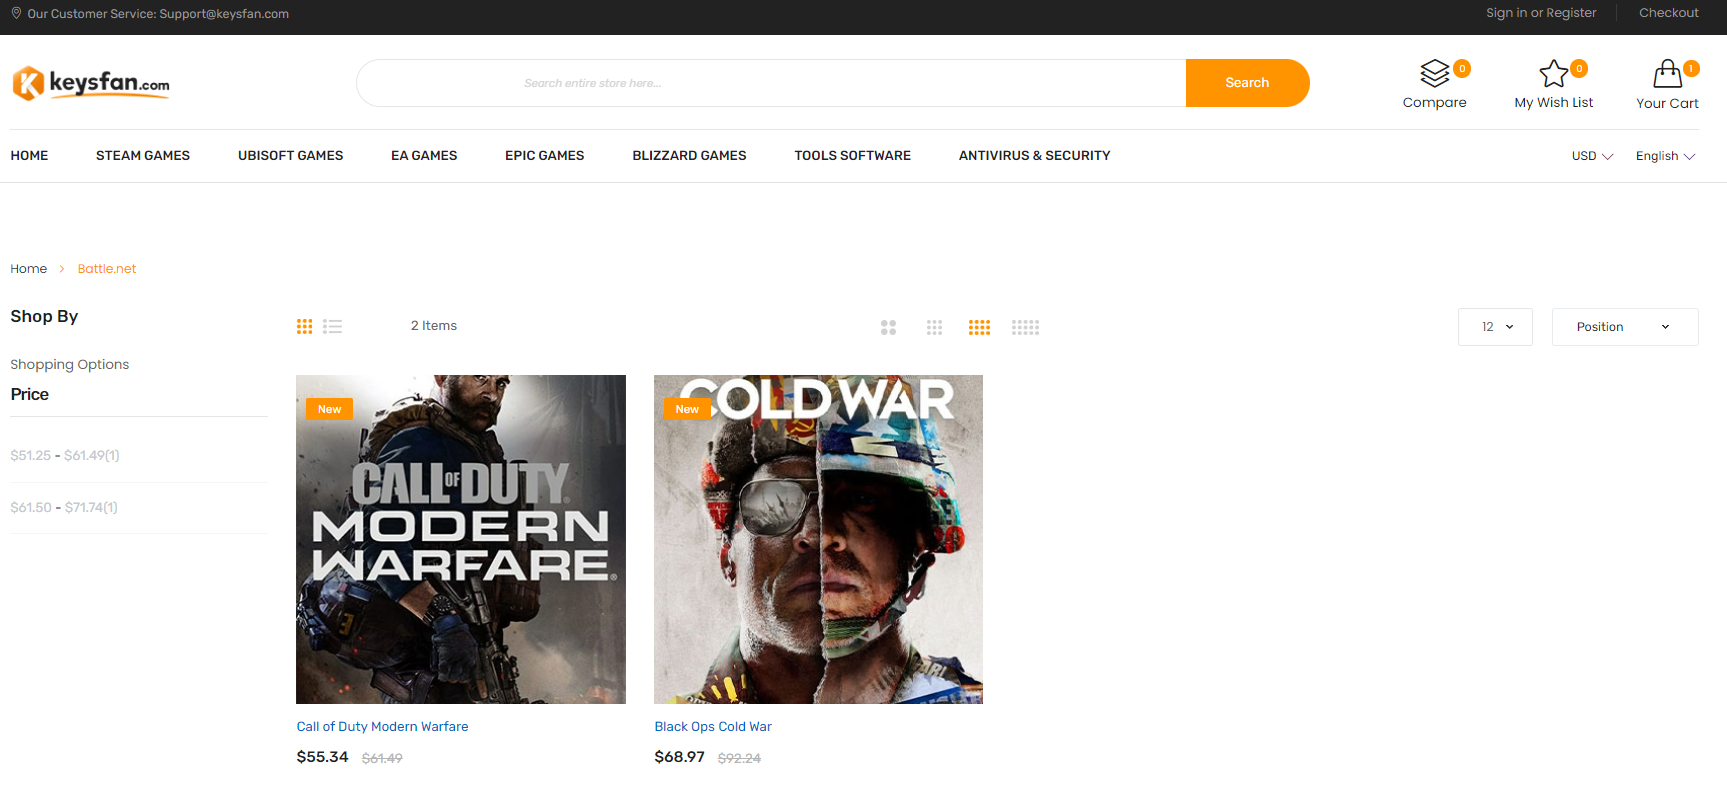Image resolution: width=1727 pixels, height=792 pixels.
Task: Click the Shopping Options label
Action: [70, 365]
